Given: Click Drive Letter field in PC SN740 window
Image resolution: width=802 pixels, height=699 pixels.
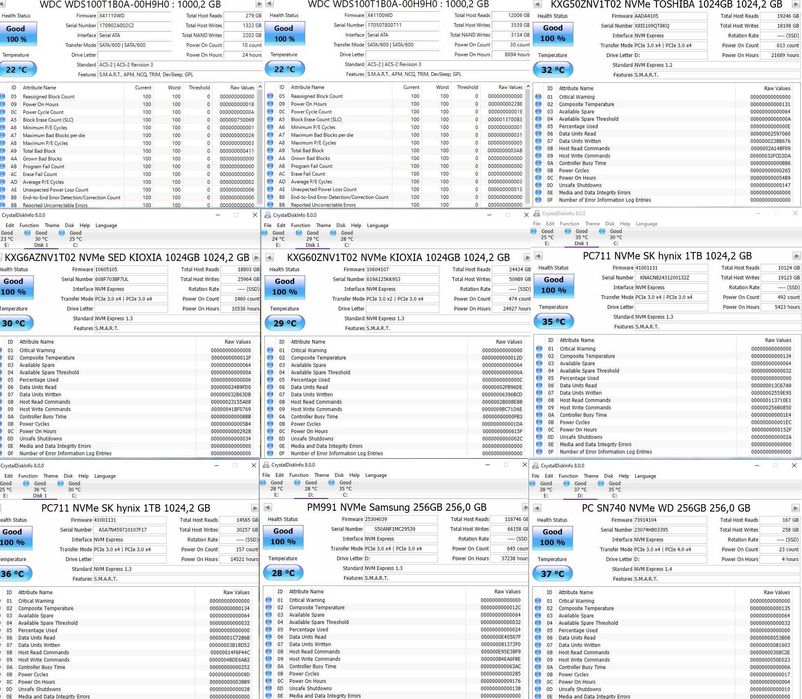Looking at the screenshot, I should pos(670,559).
